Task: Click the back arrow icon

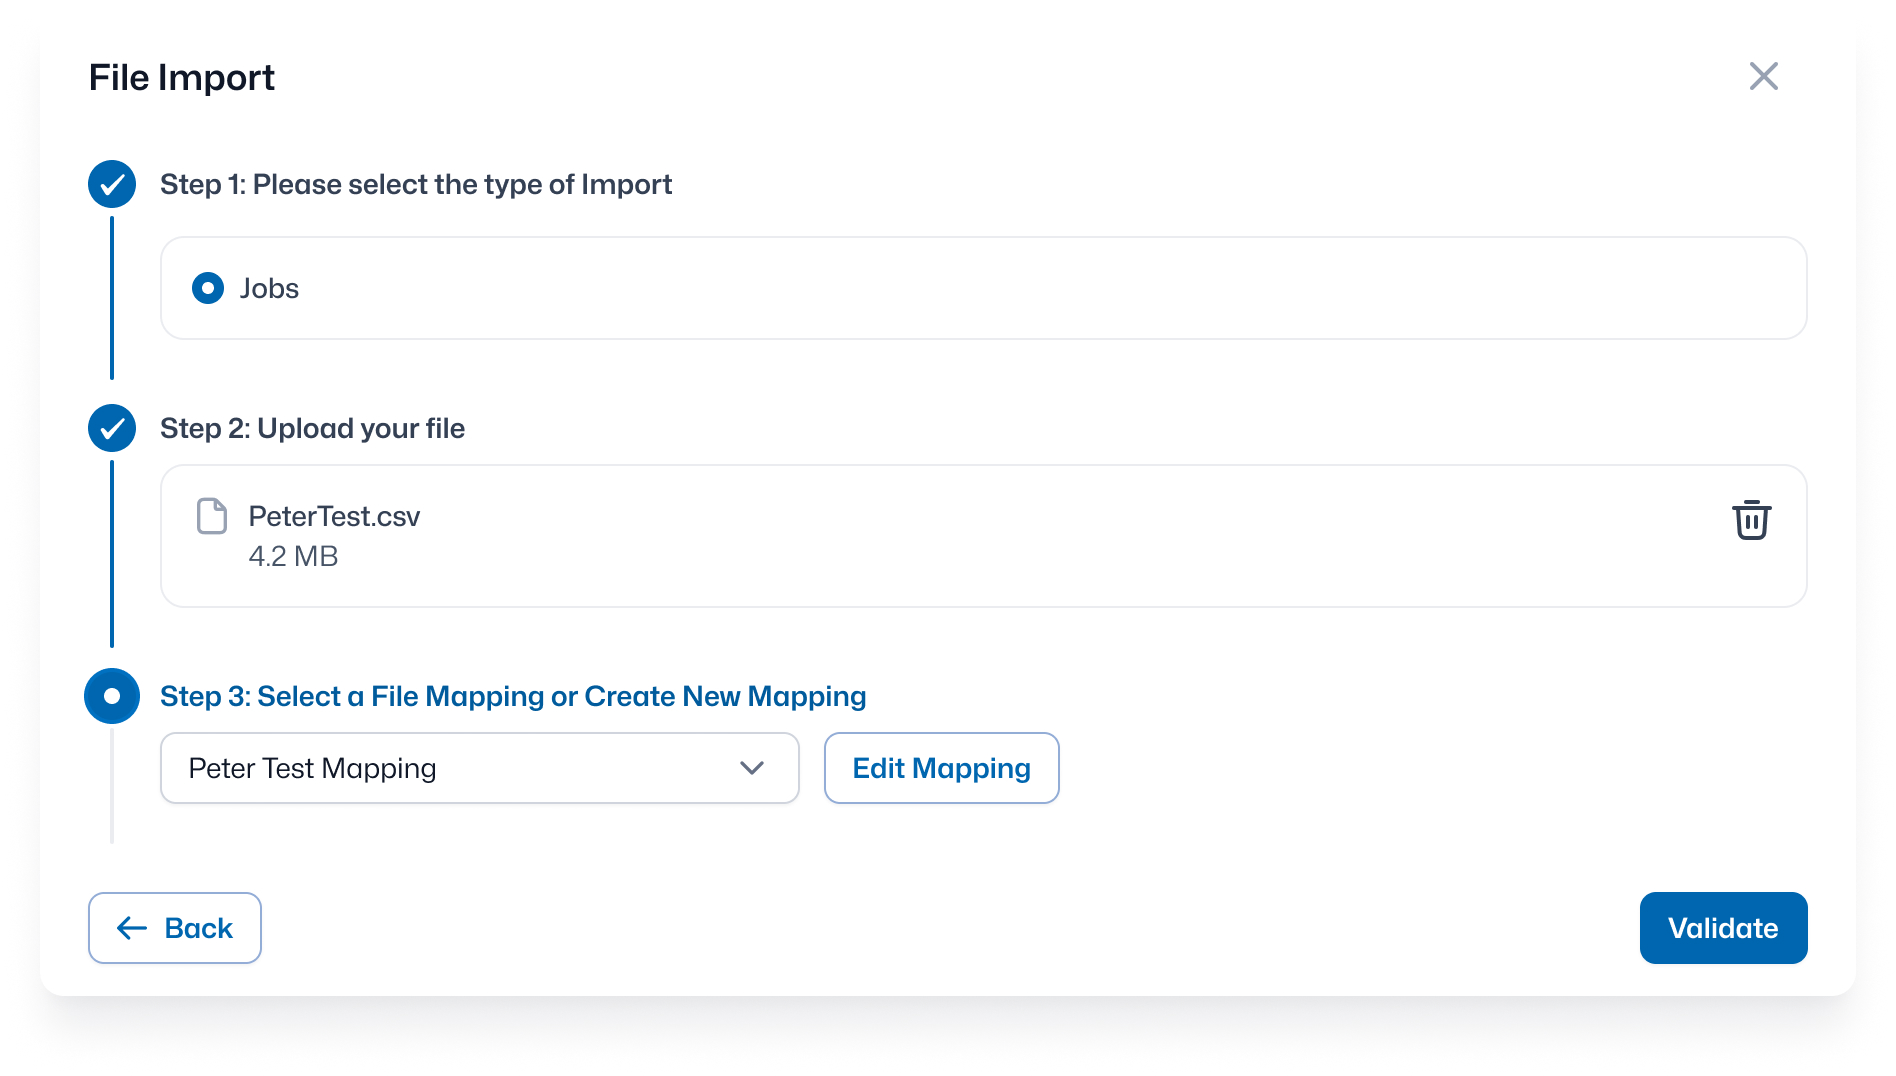Action: (129, 928)
